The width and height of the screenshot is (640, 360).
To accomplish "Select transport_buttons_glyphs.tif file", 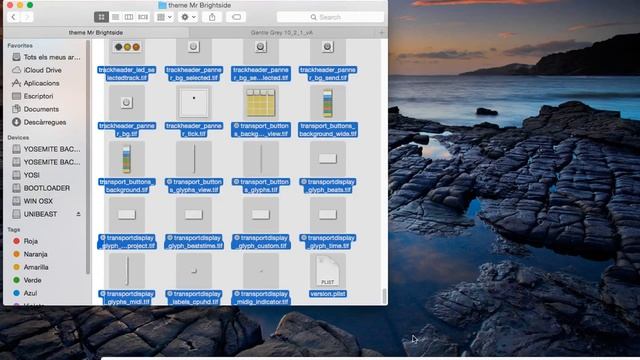I will coord(261,167).
